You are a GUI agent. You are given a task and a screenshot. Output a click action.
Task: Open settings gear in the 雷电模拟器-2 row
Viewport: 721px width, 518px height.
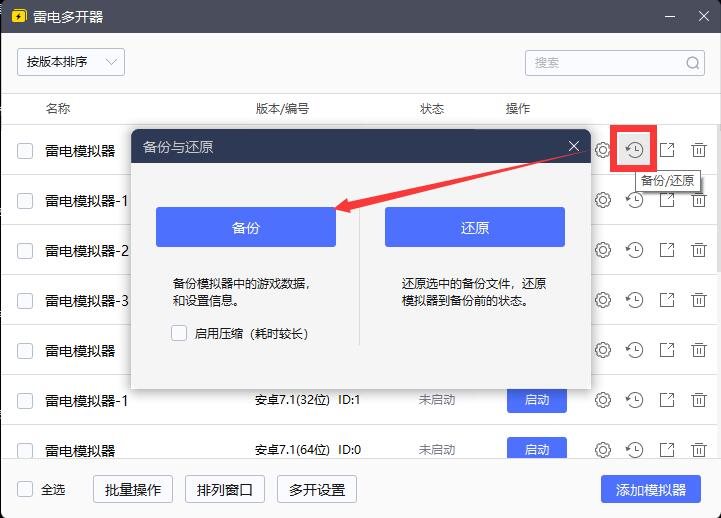tap(602, 250)
